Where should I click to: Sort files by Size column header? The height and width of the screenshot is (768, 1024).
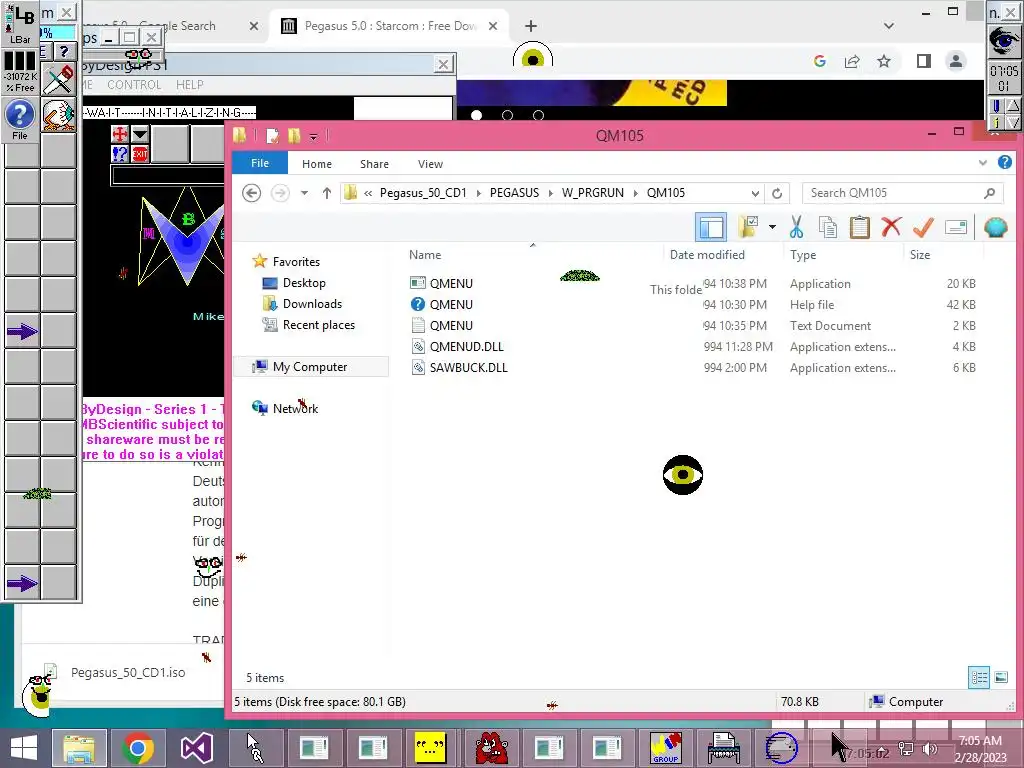pos(920,255)
